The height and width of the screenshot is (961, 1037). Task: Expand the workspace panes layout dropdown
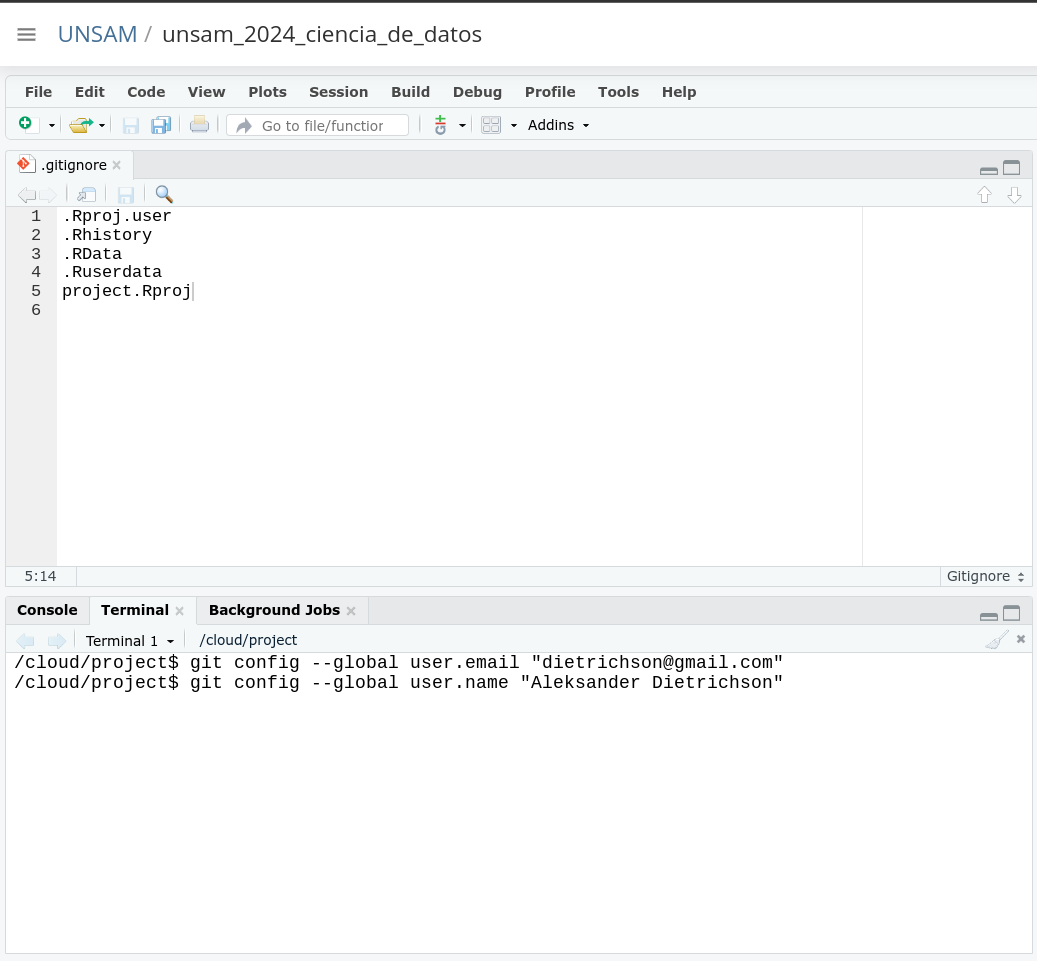click(513, 125)
